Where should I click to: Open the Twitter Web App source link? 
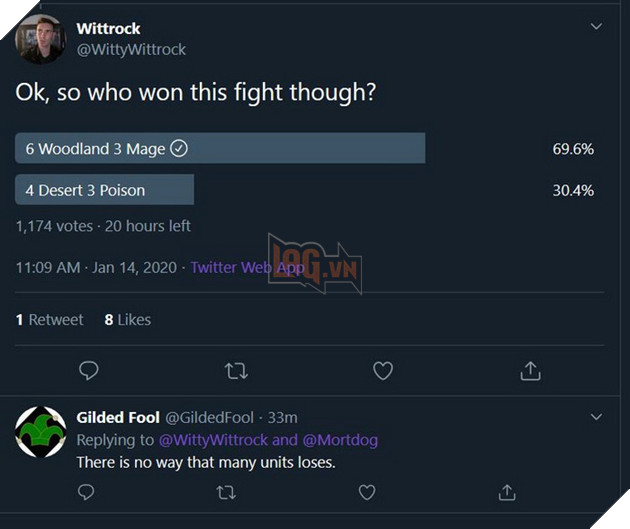247,267
